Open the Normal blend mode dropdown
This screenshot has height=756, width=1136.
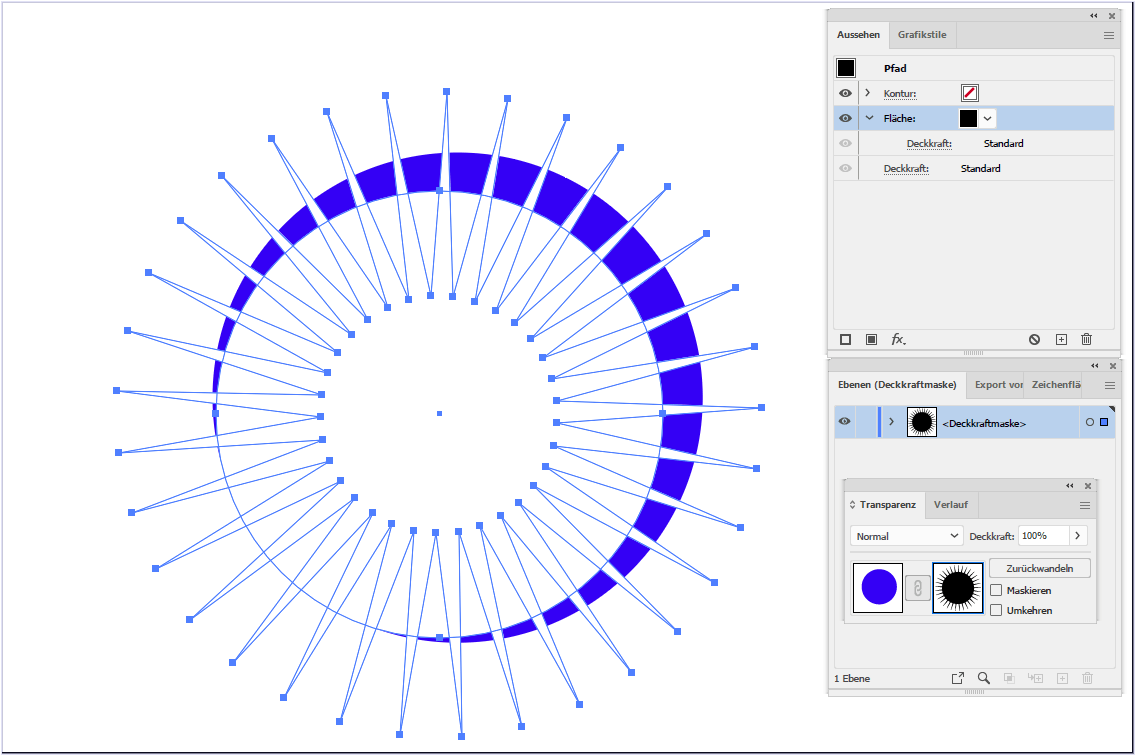pos(905,536)
